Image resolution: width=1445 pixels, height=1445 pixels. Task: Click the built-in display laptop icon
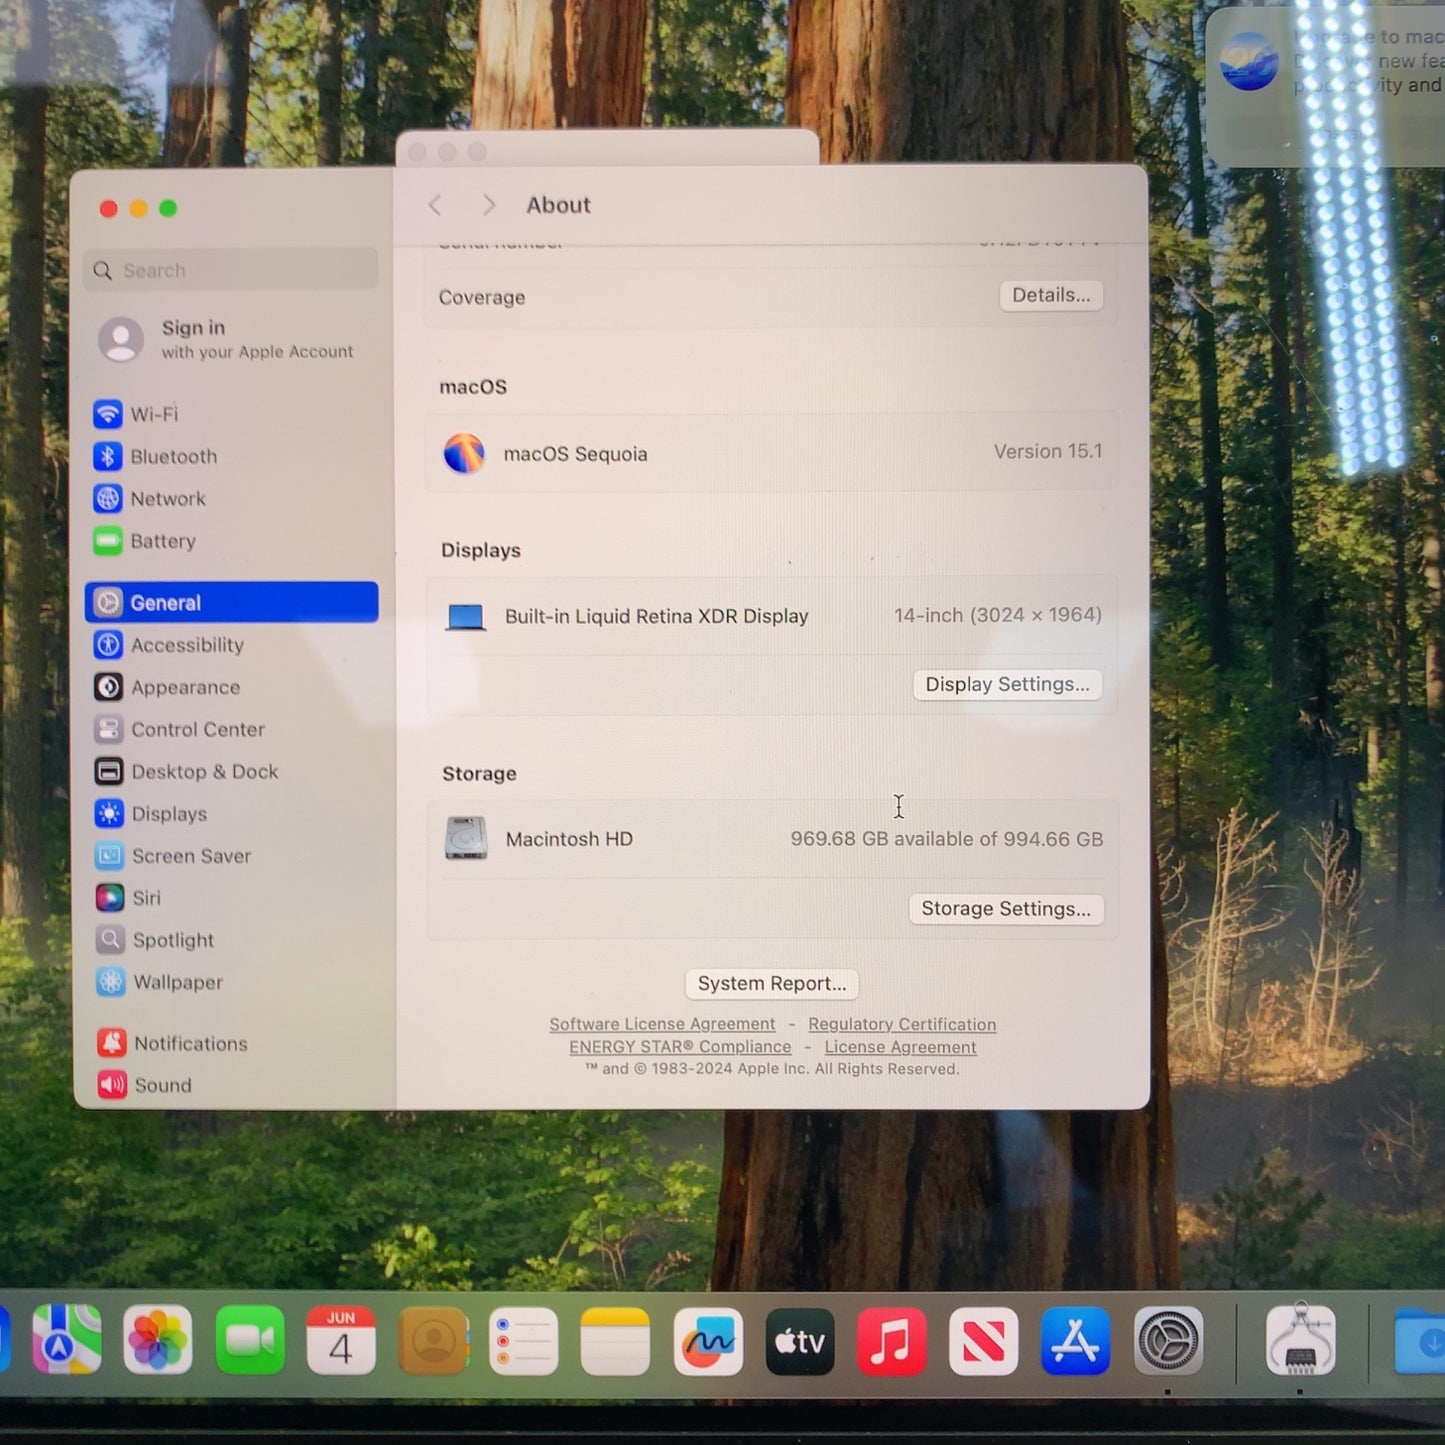tap(465, 617)
